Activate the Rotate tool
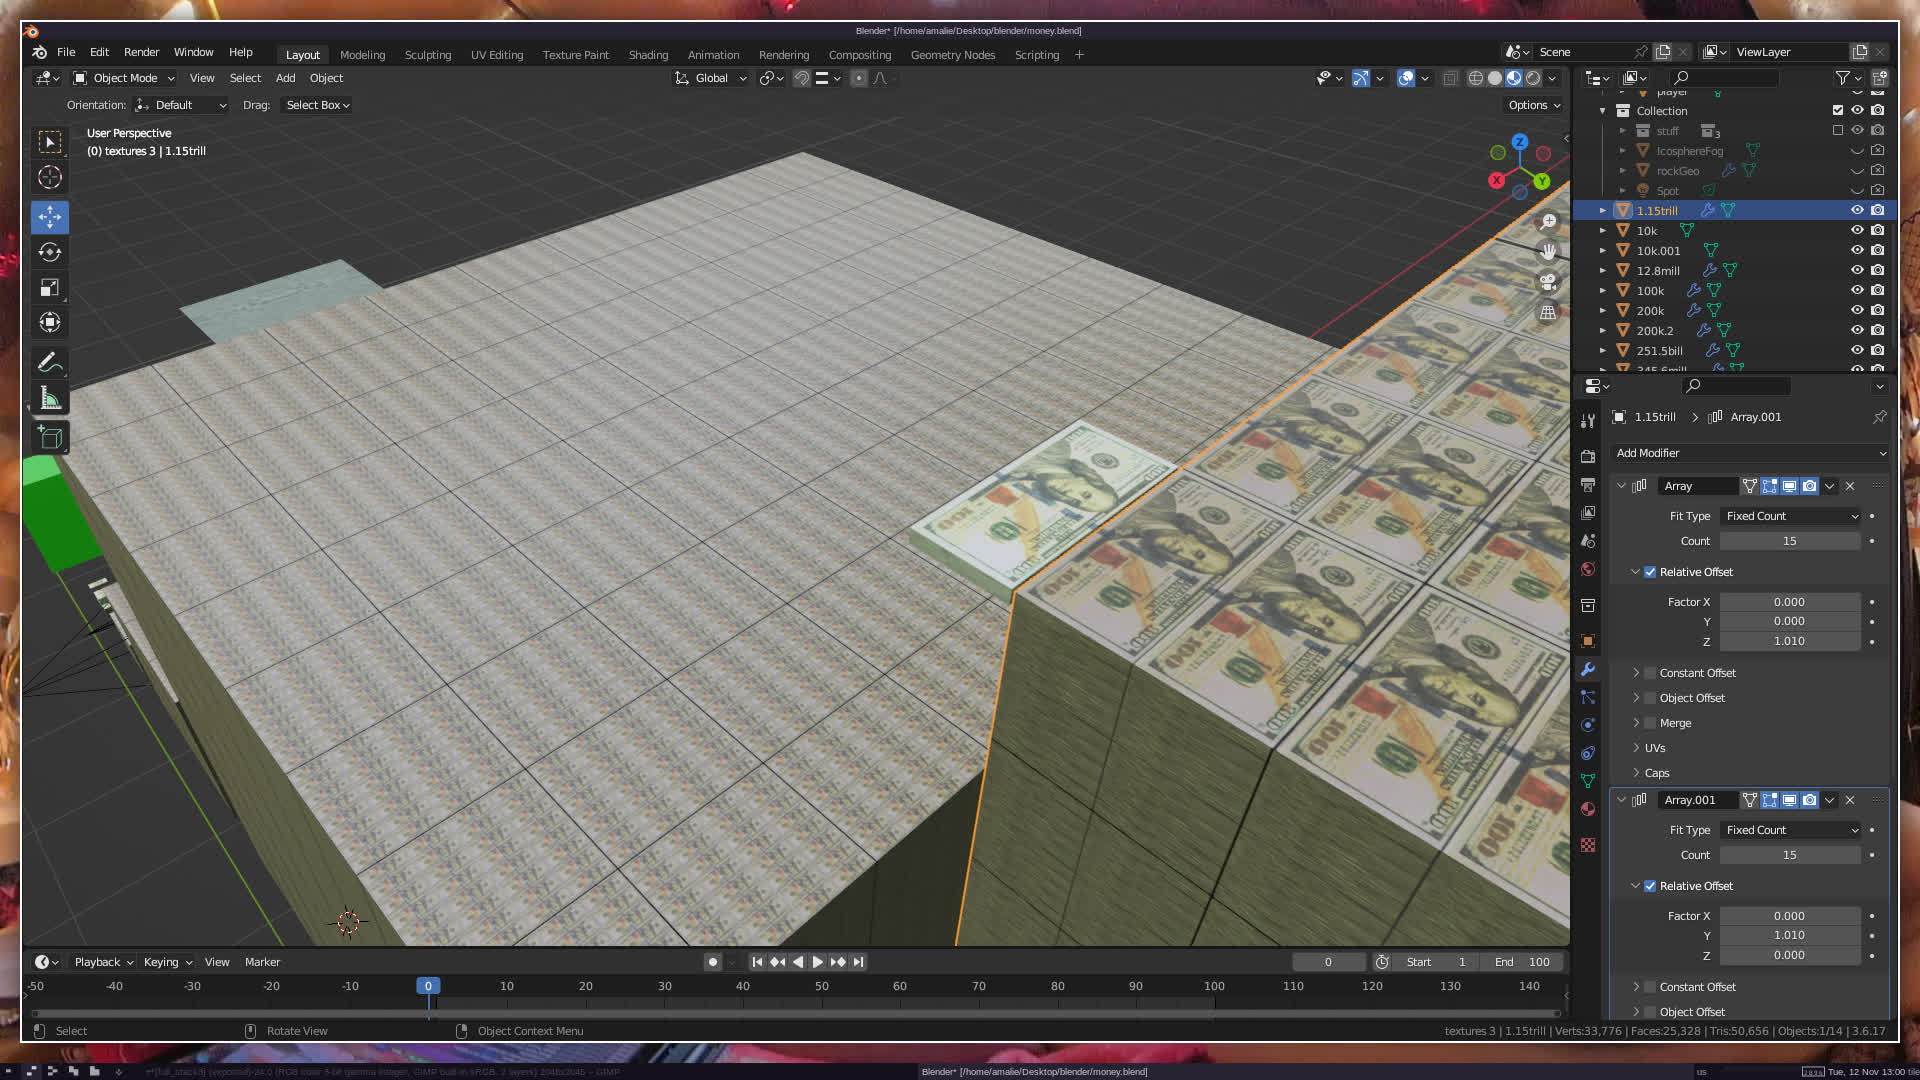 [x=50, y=252]
